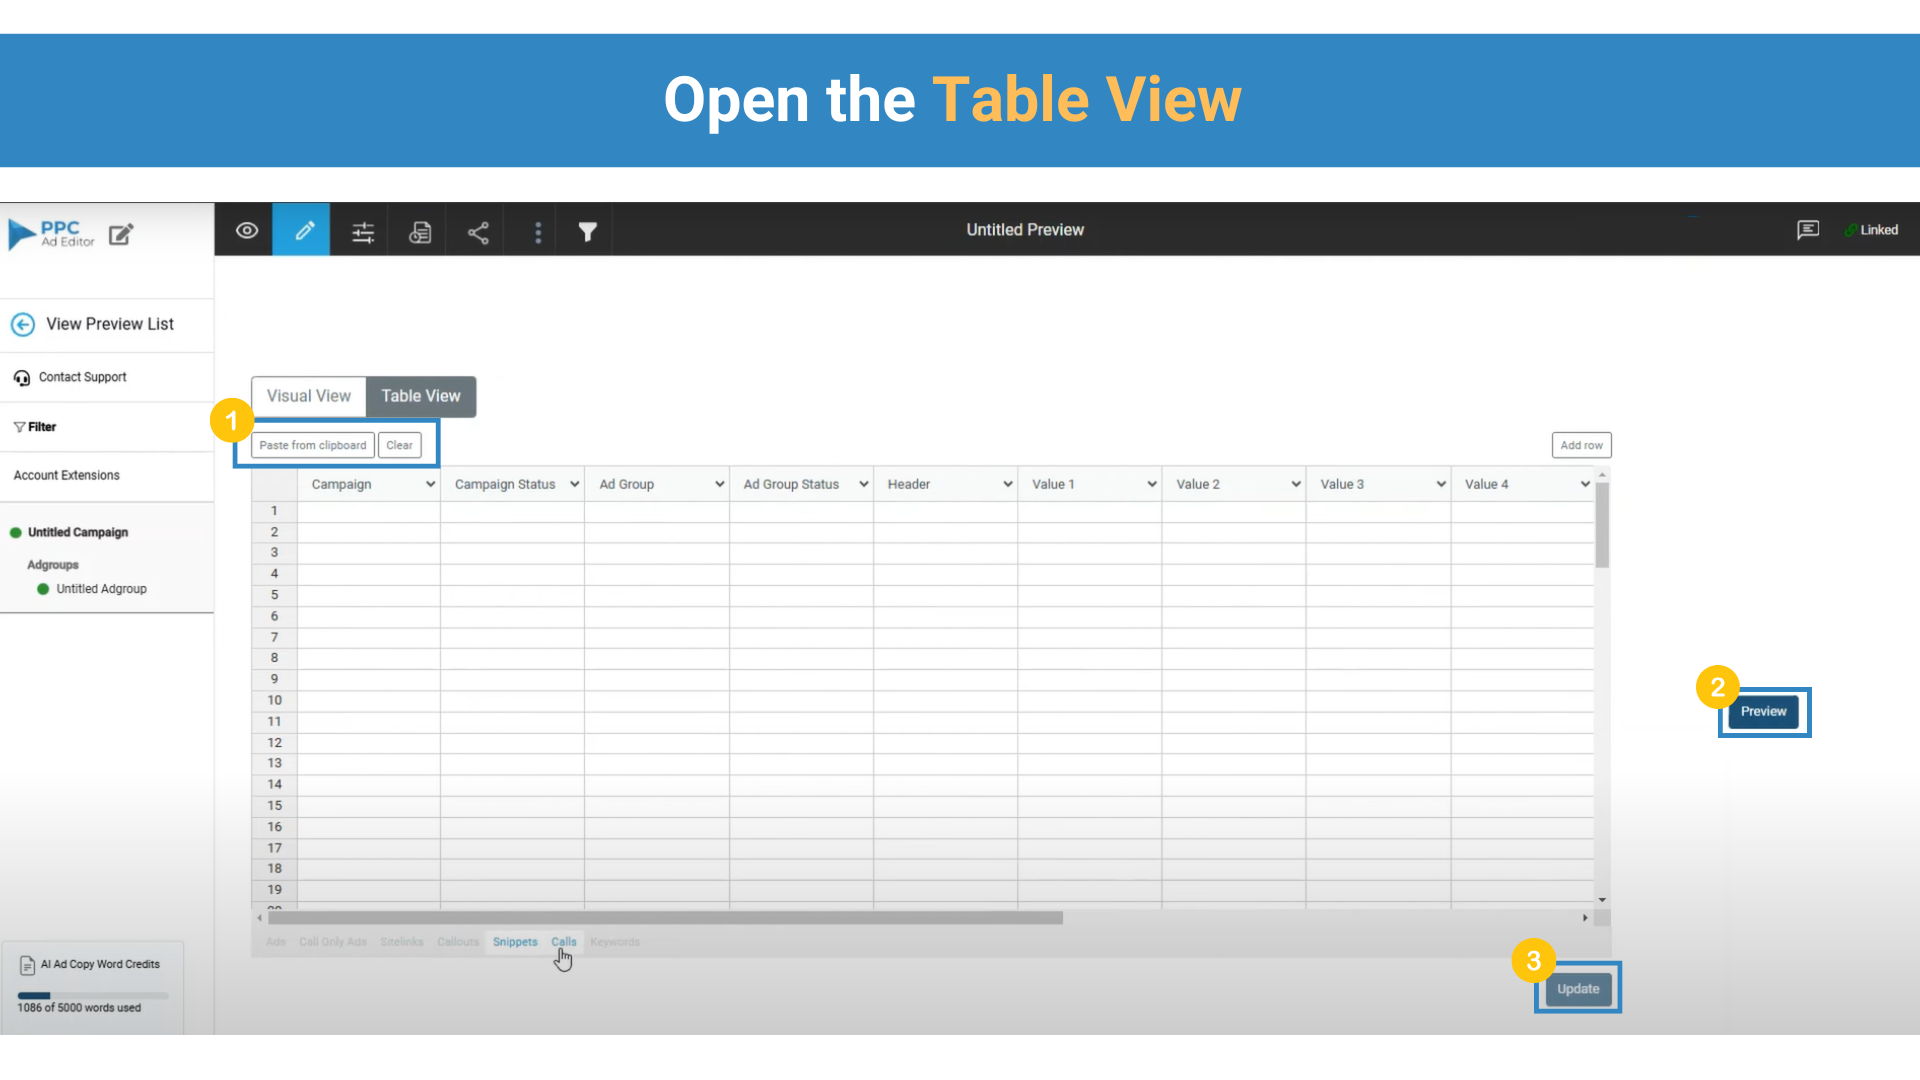Open the Campaign column dropdown arrow

(x=430, y=484)
